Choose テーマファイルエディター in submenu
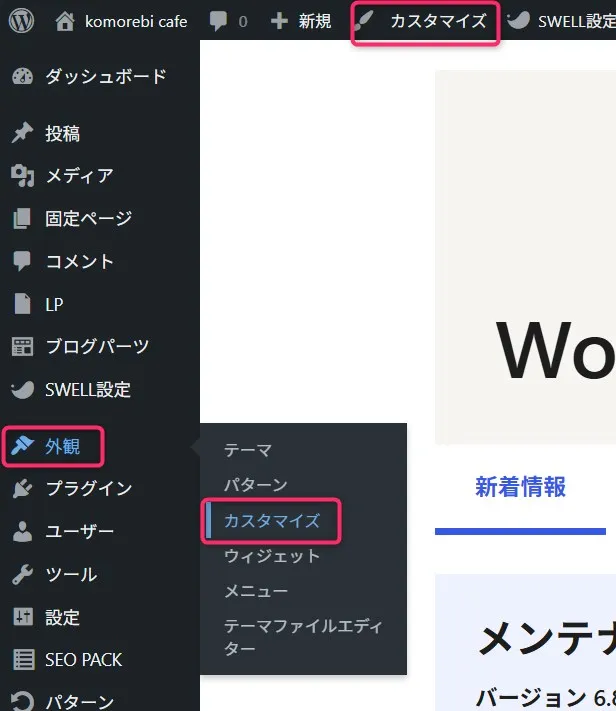This screenshot has height=711, width=616. click(x=303, y=637)
